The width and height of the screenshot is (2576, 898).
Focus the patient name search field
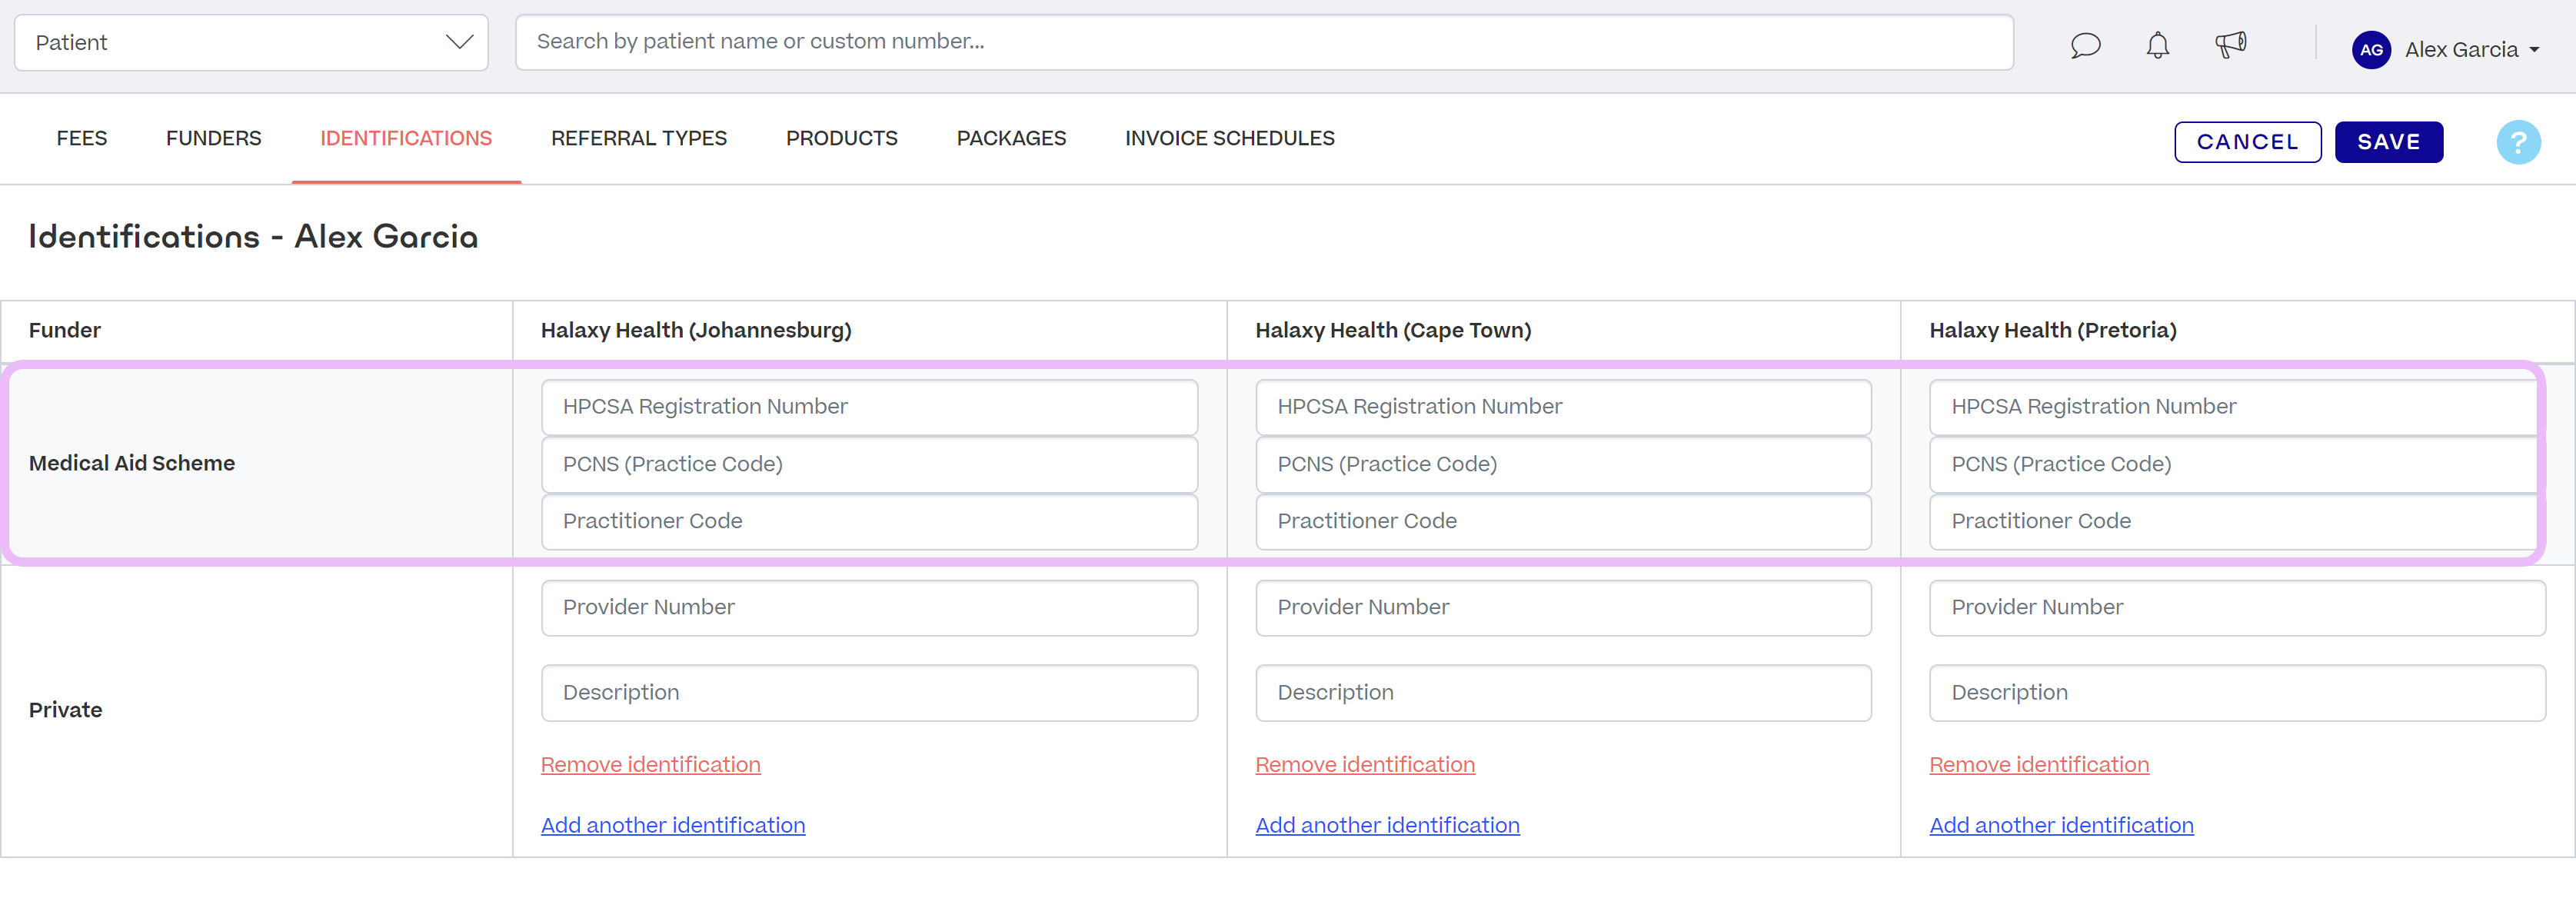tap(1264, 42)
